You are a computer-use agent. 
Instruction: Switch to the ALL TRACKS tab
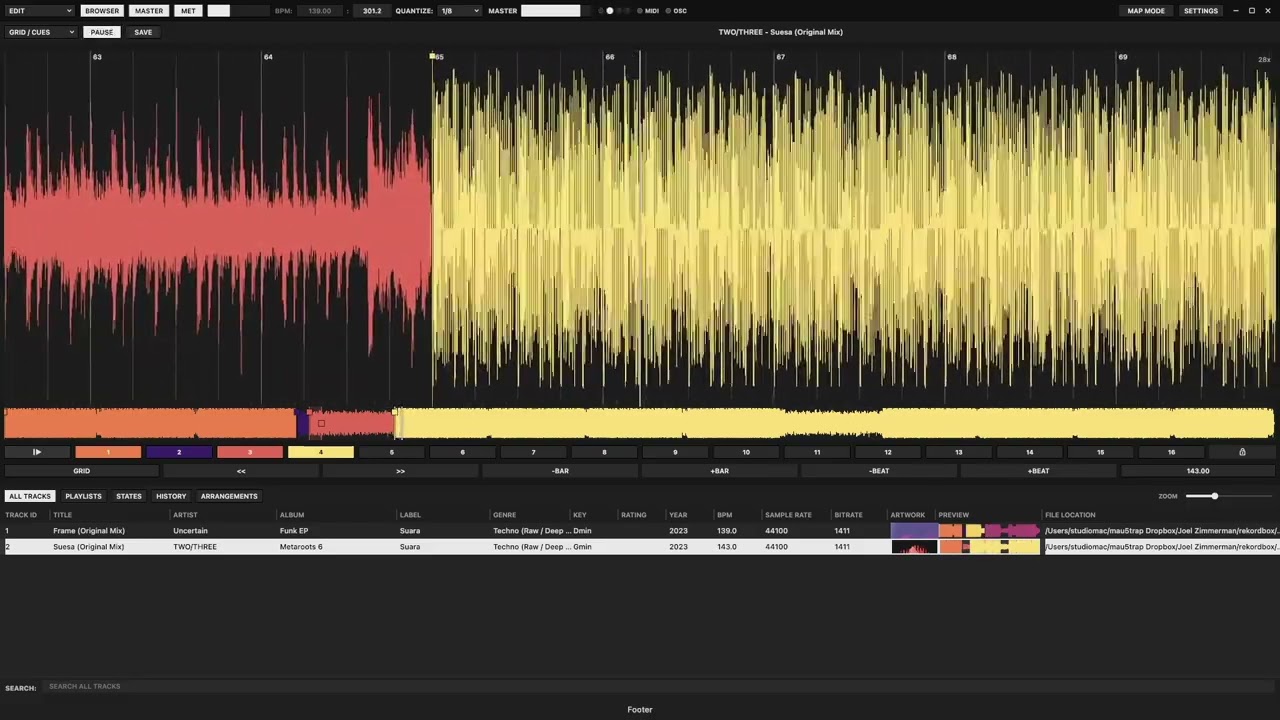click(30, 496)
